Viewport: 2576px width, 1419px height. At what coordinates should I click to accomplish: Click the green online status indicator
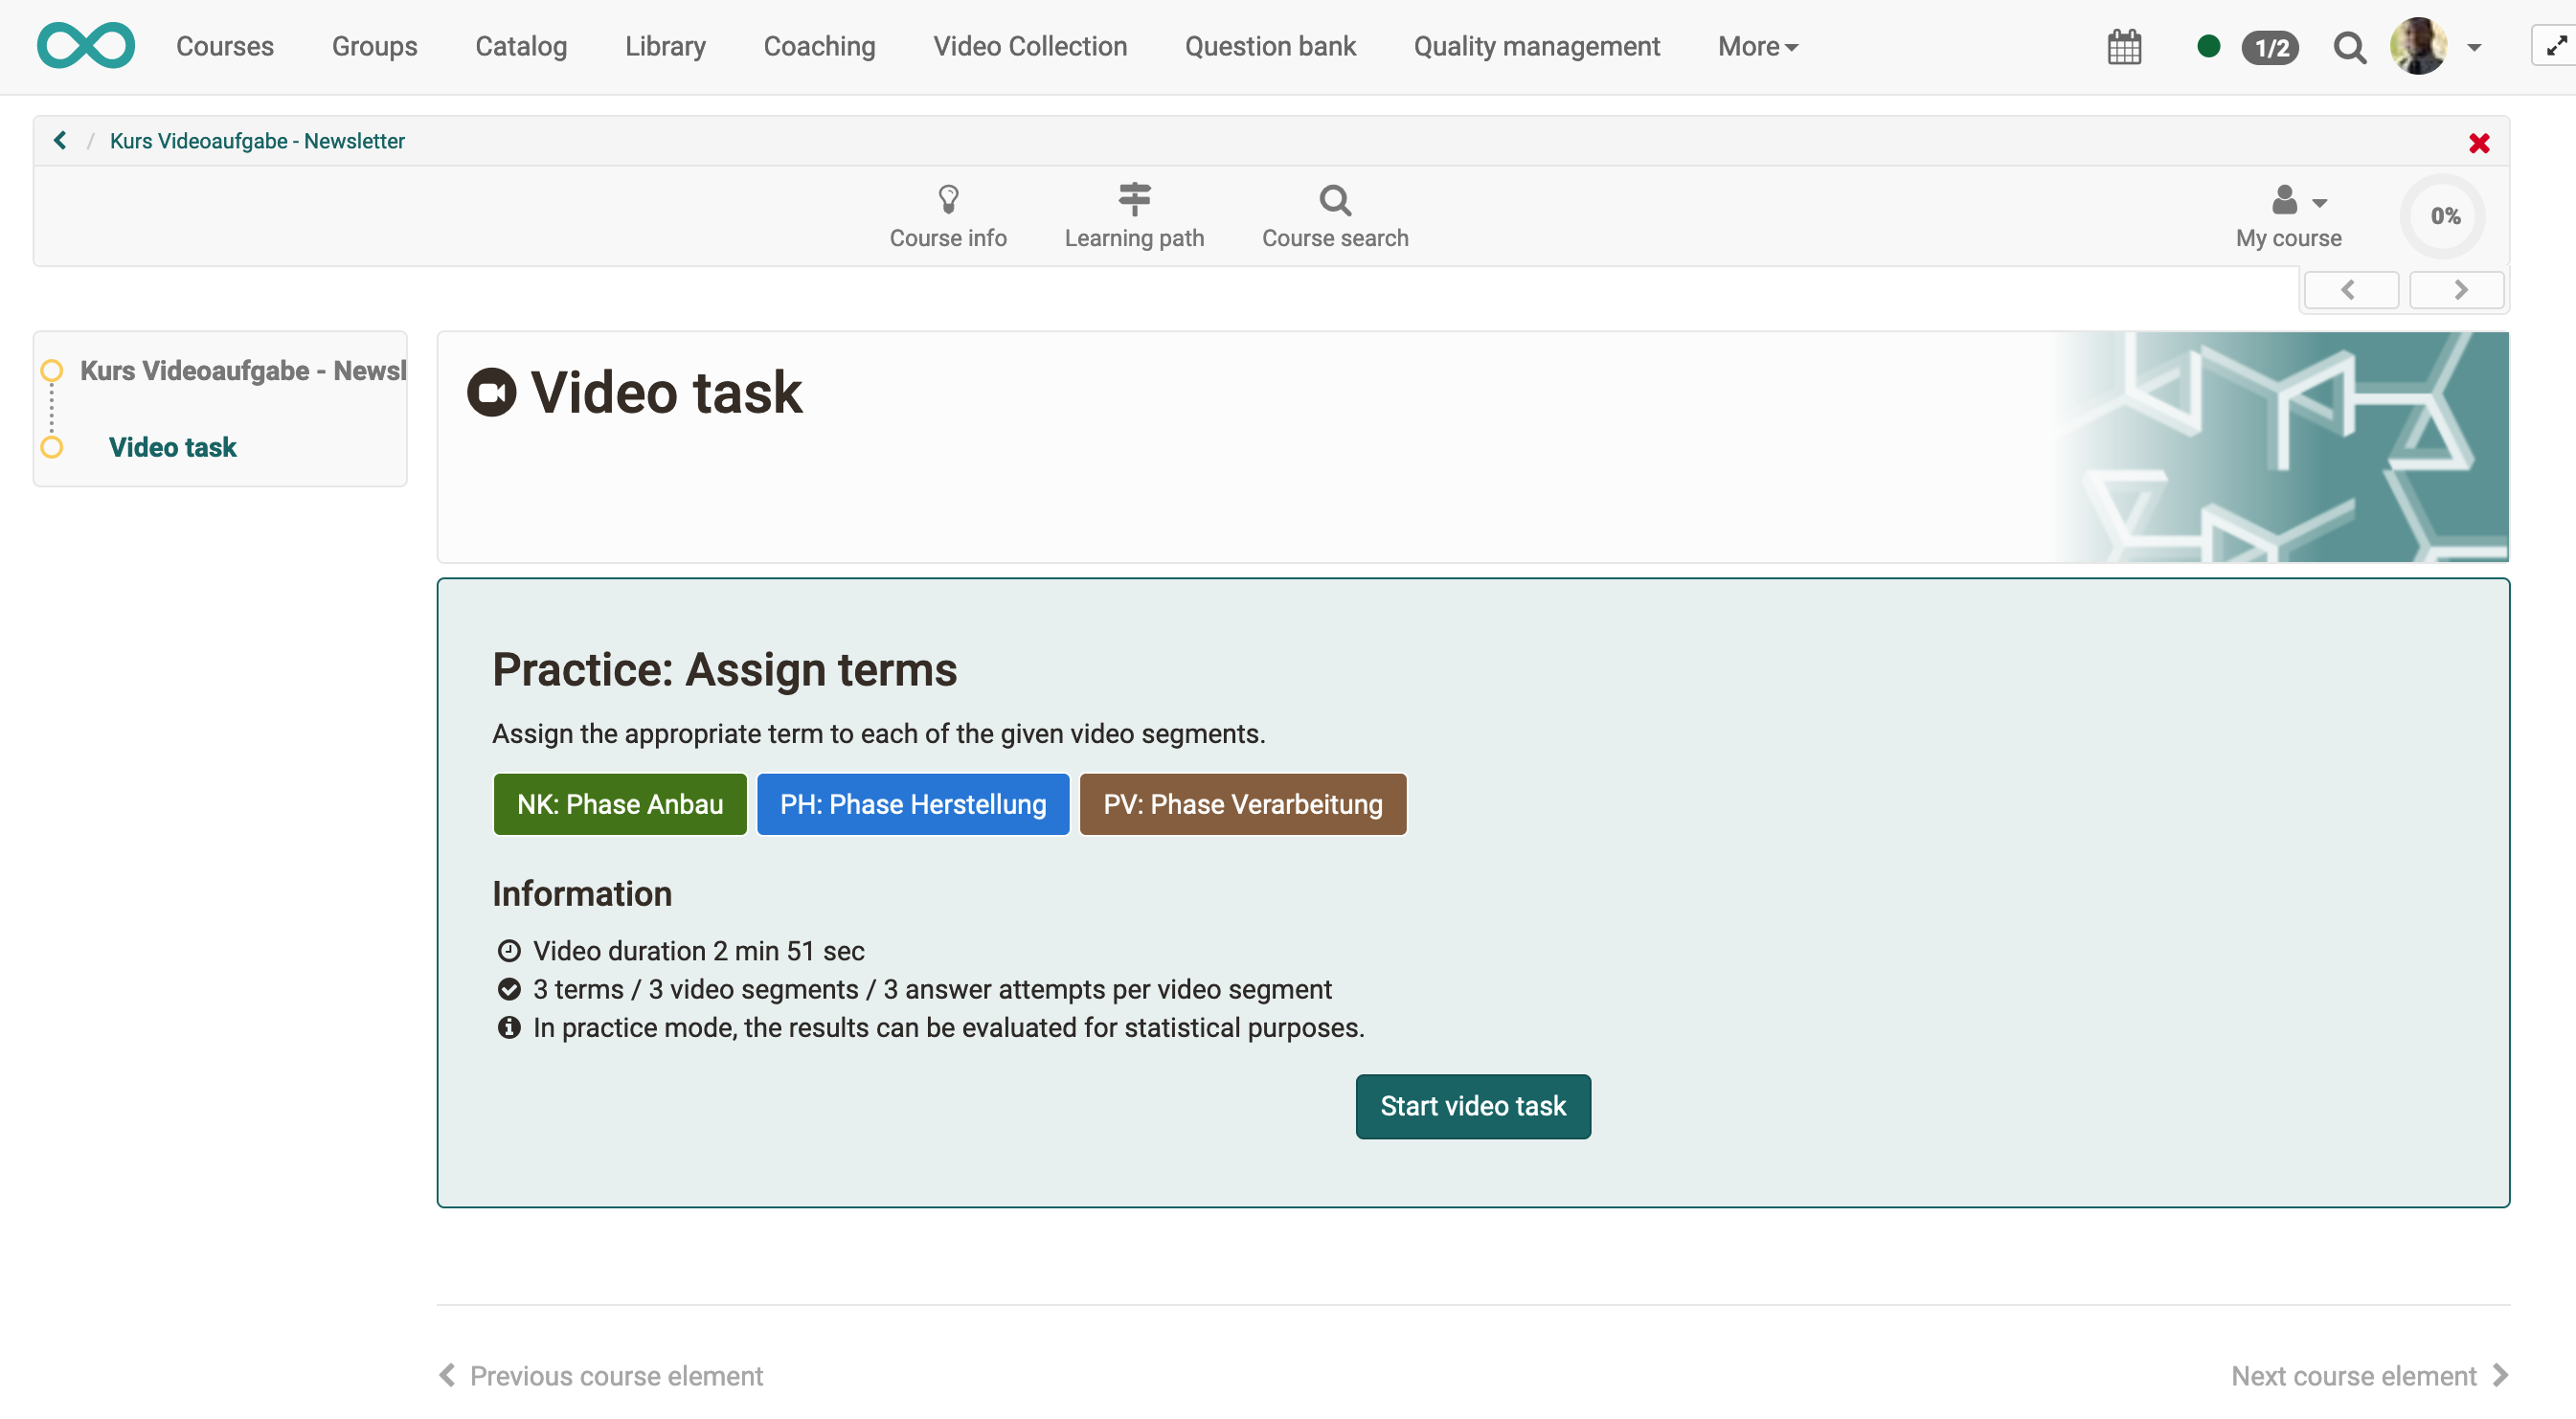tap(2210, 46)
